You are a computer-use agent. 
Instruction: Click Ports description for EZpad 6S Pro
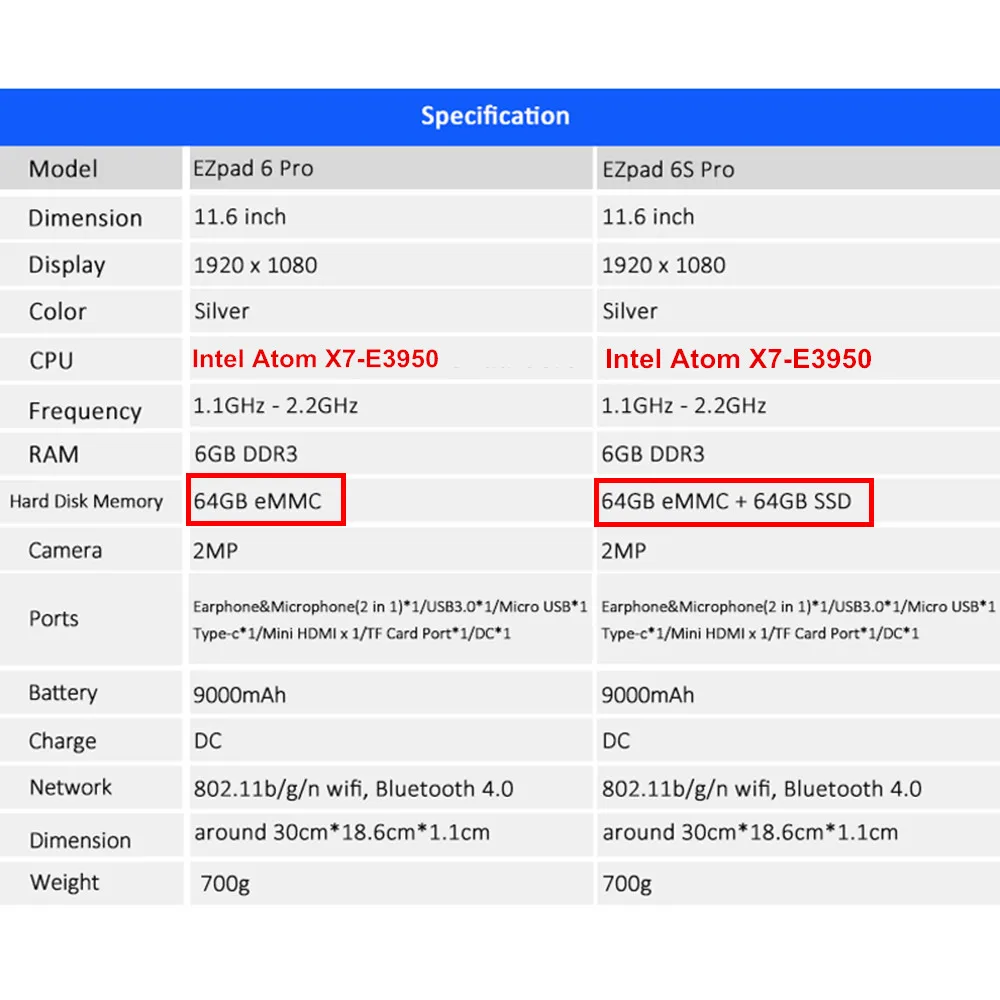coord(798,620)
